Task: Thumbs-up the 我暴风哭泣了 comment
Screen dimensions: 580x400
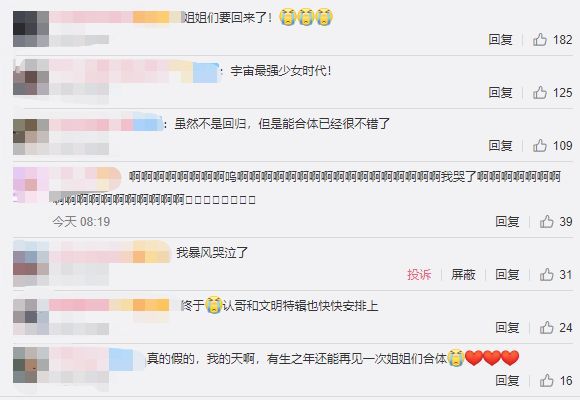Action: [546, 274]
